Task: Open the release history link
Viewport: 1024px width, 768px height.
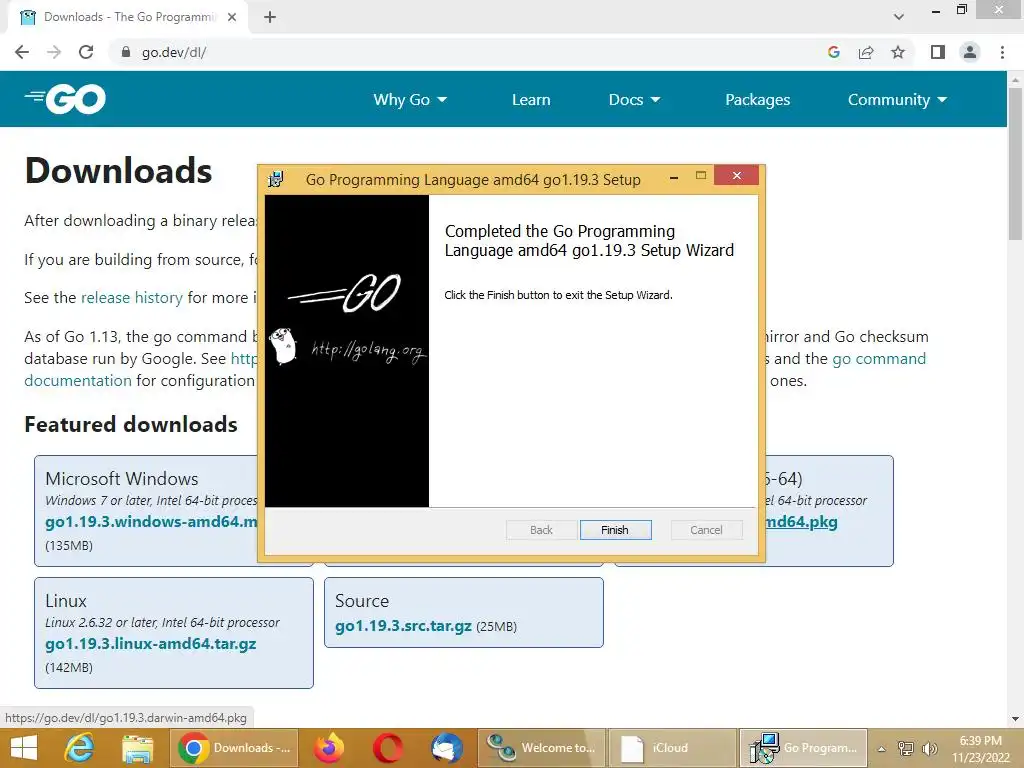Action: click(x=132, y=298)
